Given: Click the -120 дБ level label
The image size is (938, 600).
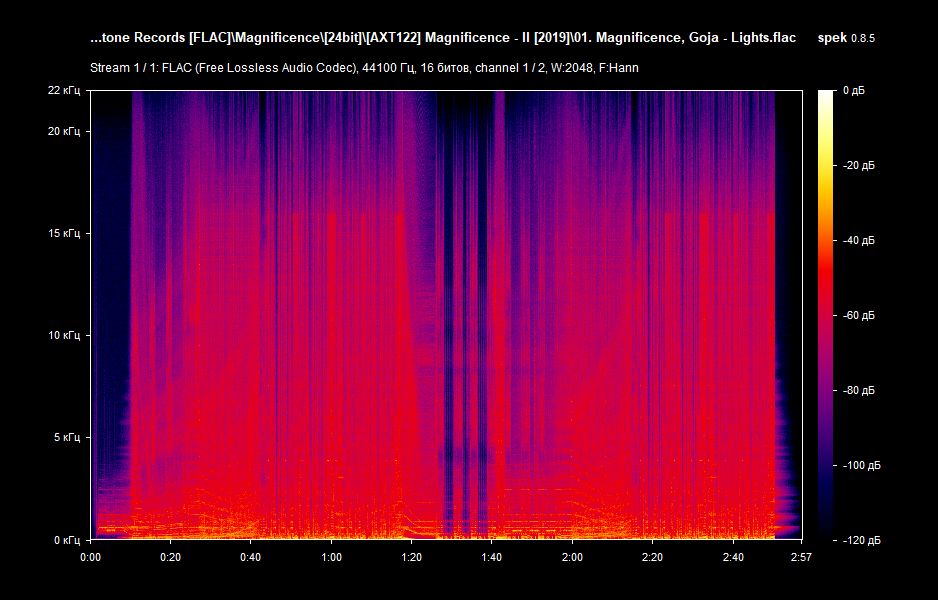Looking at the screenshot, I should [x=861, y=541].
